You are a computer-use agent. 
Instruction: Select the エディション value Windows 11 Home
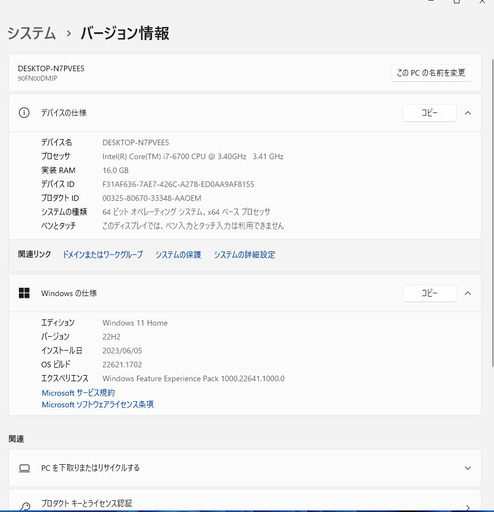click(135, 323)
